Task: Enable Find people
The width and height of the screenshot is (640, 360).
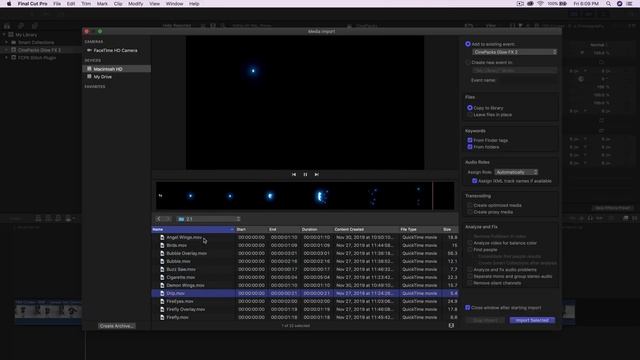Action: (470, 249)
